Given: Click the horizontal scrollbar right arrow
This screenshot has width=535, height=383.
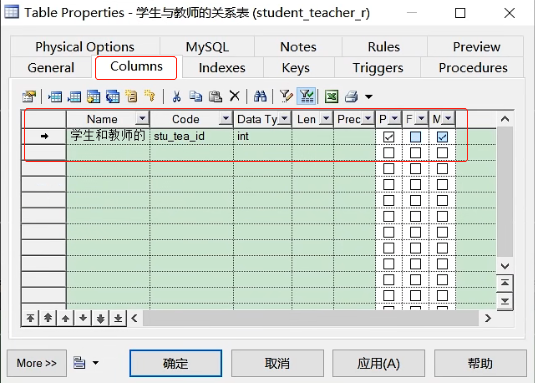Looking at the screenshot, I should tap(488, 318).
